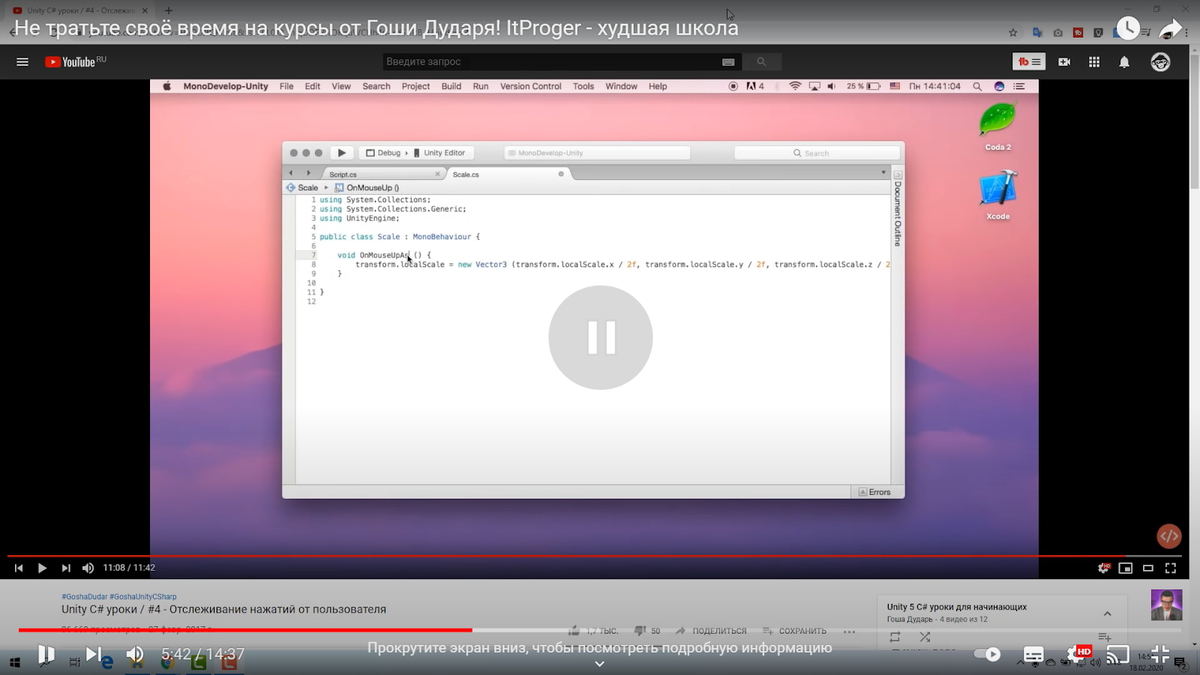Add video to Watch Later with clock icon
Image resolution: width=1200 pixels, height=675 pixels.
pyautogui.click(x=1127, y=28)
